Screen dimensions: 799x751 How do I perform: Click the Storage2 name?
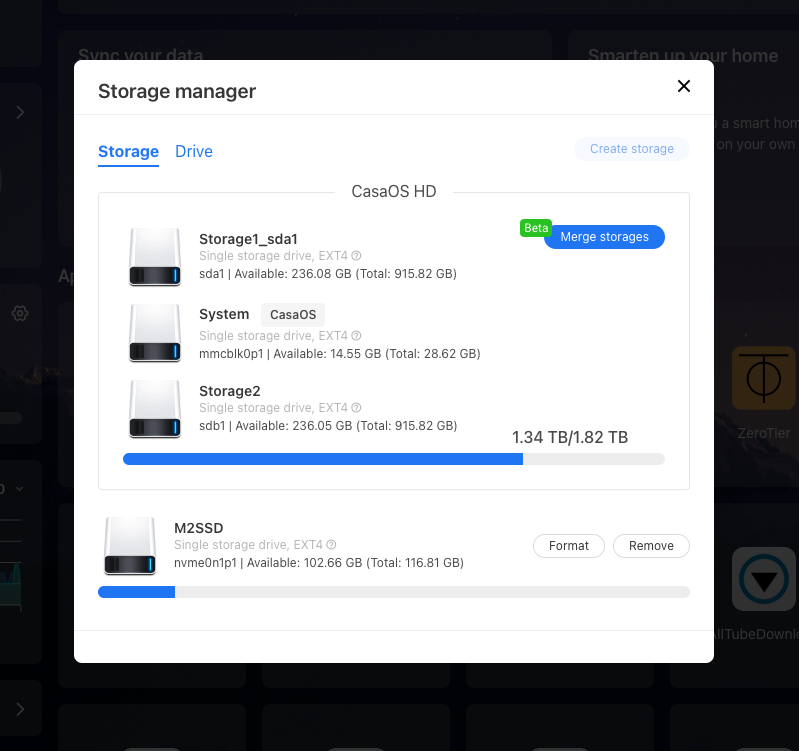point(229,391)
